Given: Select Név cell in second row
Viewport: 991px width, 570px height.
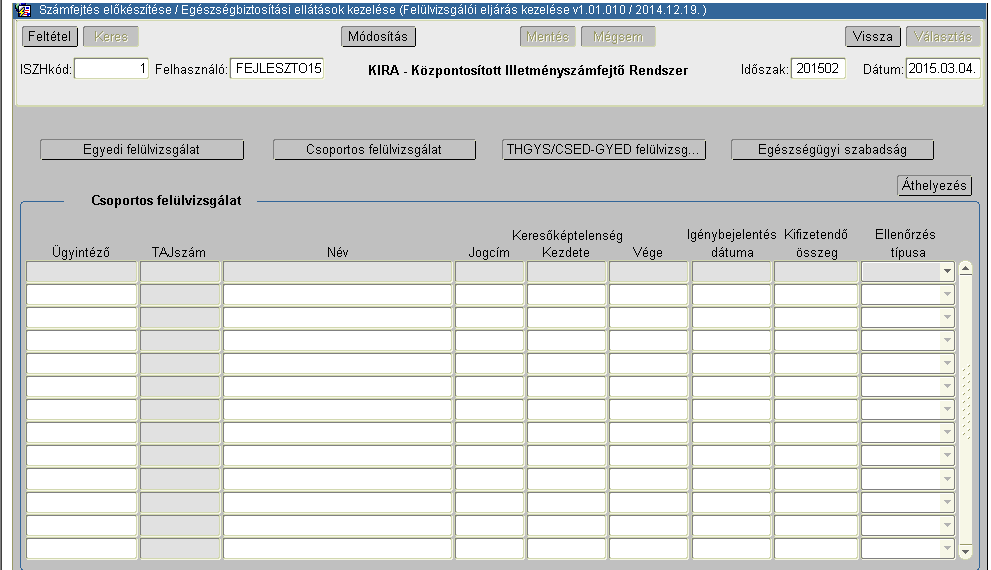Looking at the screenshot, I should pos(337,294).
